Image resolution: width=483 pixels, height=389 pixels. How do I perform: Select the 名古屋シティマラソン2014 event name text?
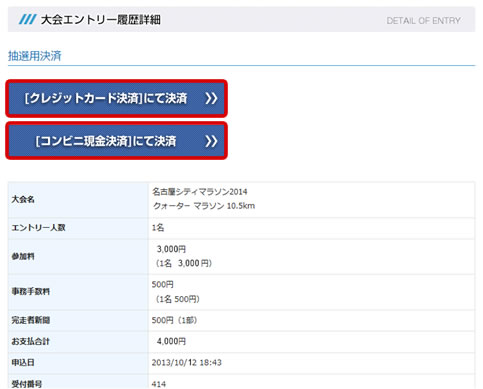[x=200, y=192]
